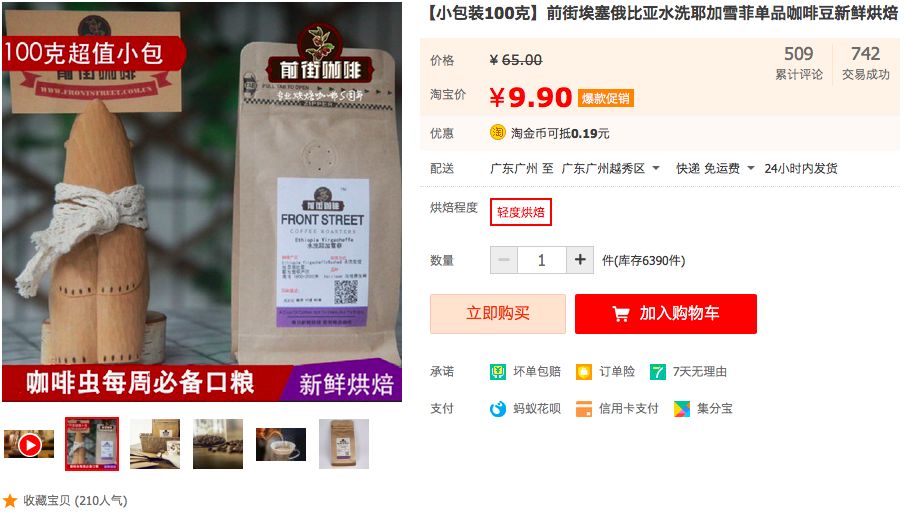This screenshot has width=904, height=518.
Task: Click the 信用卡支付 credit card icon
Action: point(583,409)
